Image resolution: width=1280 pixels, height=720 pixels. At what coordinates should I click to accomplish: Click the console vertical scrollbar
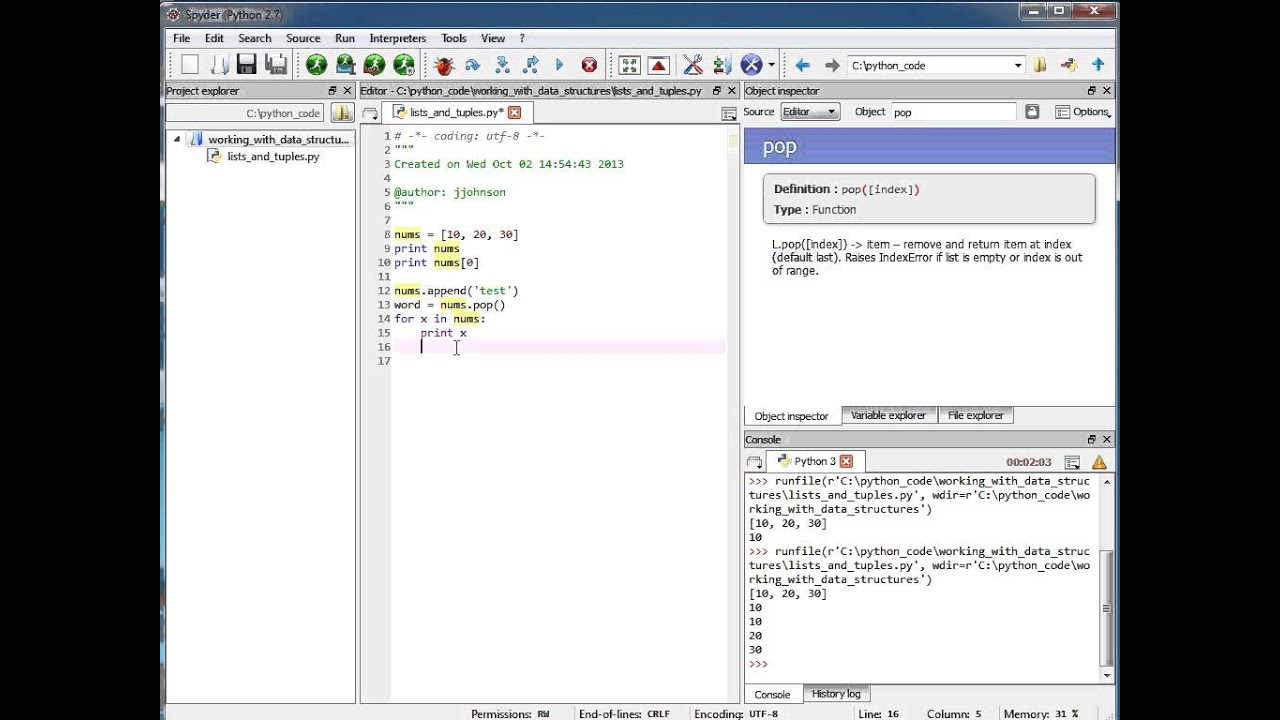pos(1106,606)
